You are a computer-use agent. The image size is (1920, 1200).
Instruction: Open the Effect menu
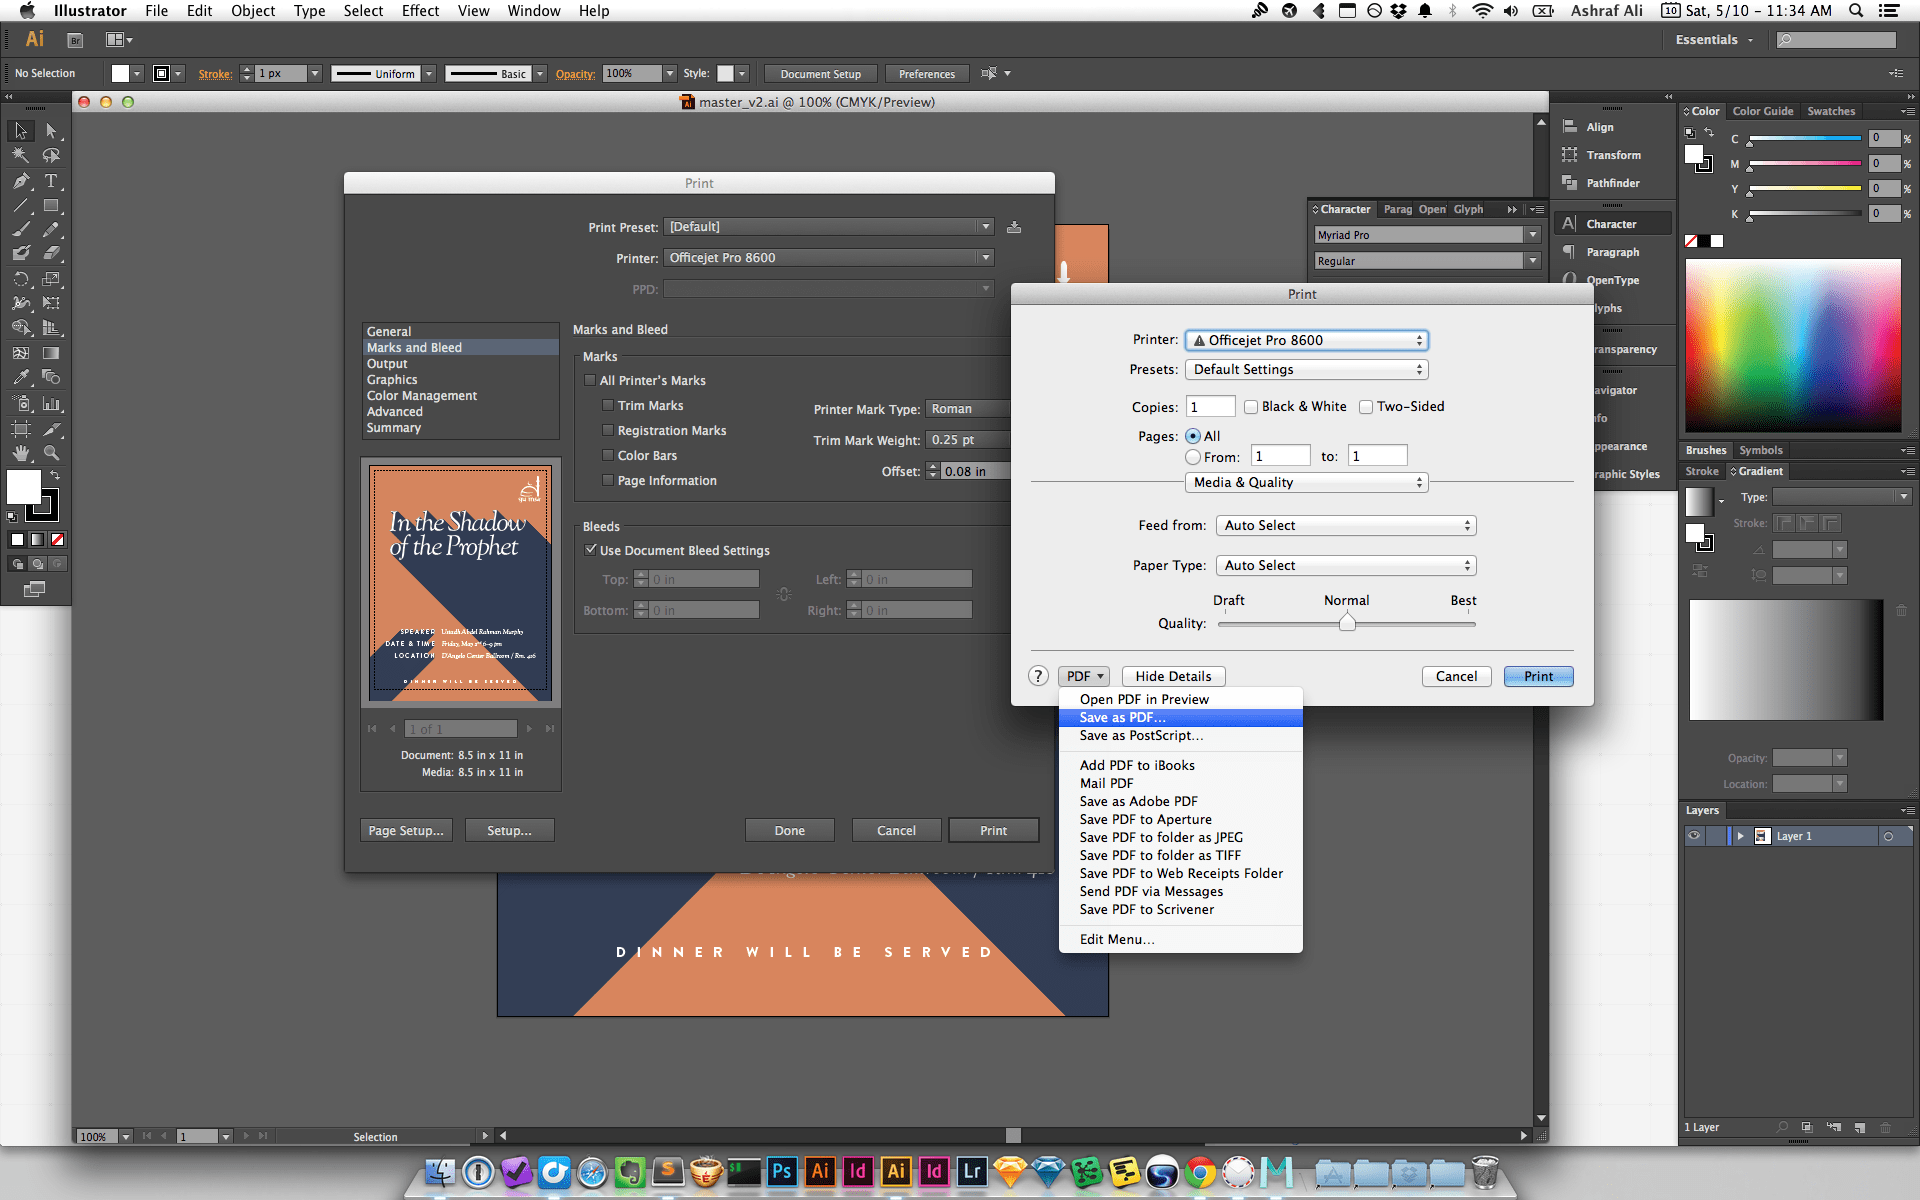click(x=420, y=11)
